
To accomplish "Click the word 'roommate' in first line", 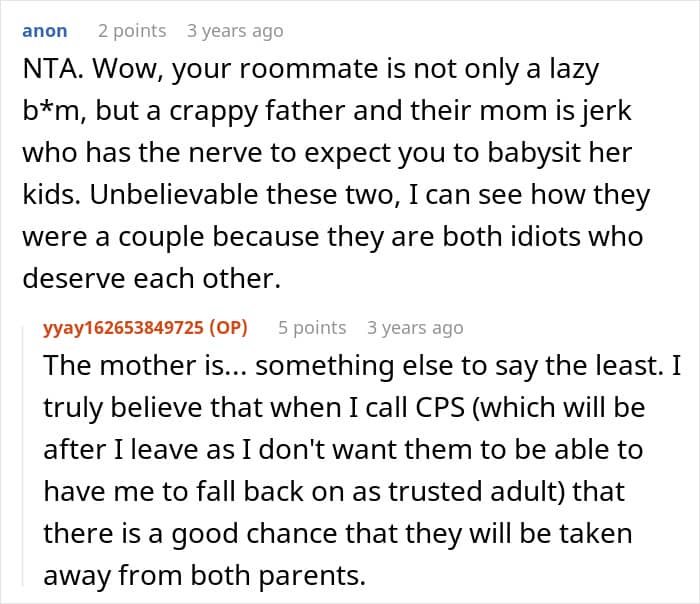I will (309, 69).
